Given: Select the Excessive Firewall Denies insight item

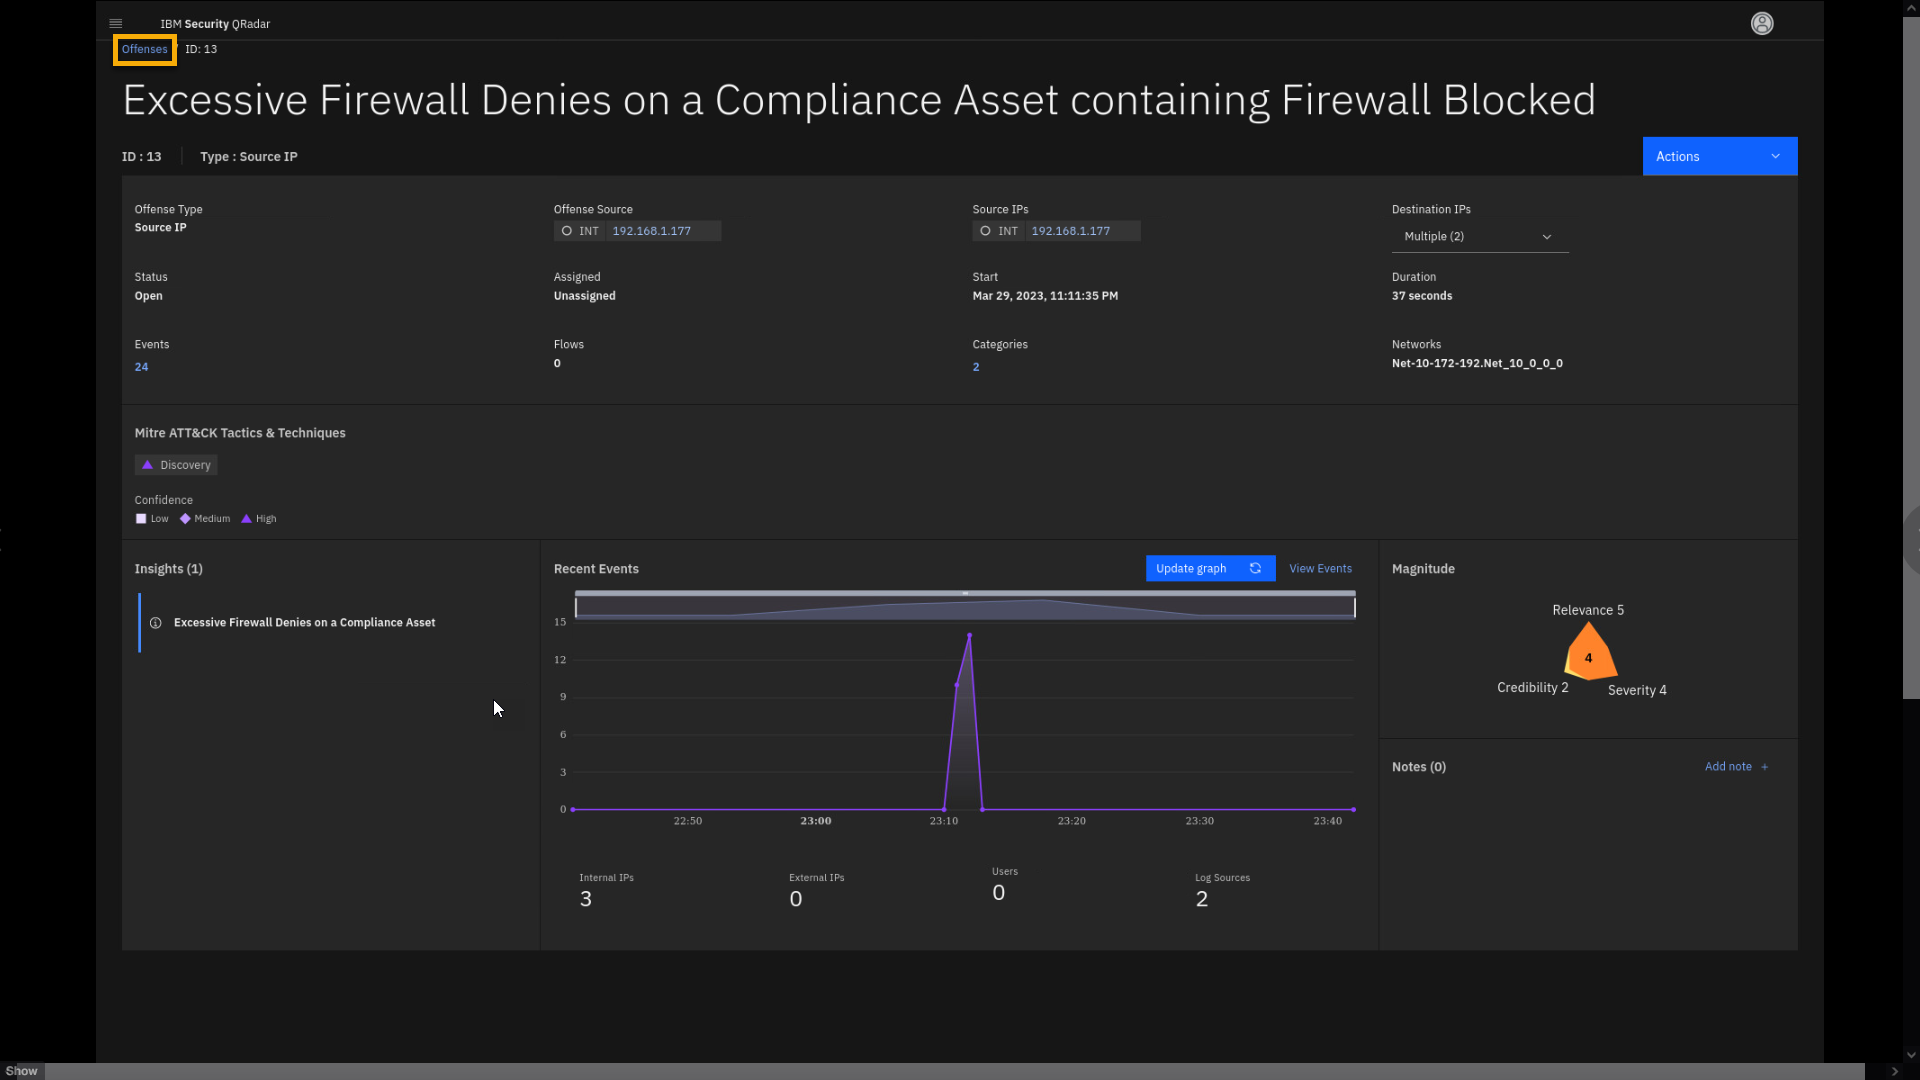Looking at the screenshot, I should coord(304,623).
